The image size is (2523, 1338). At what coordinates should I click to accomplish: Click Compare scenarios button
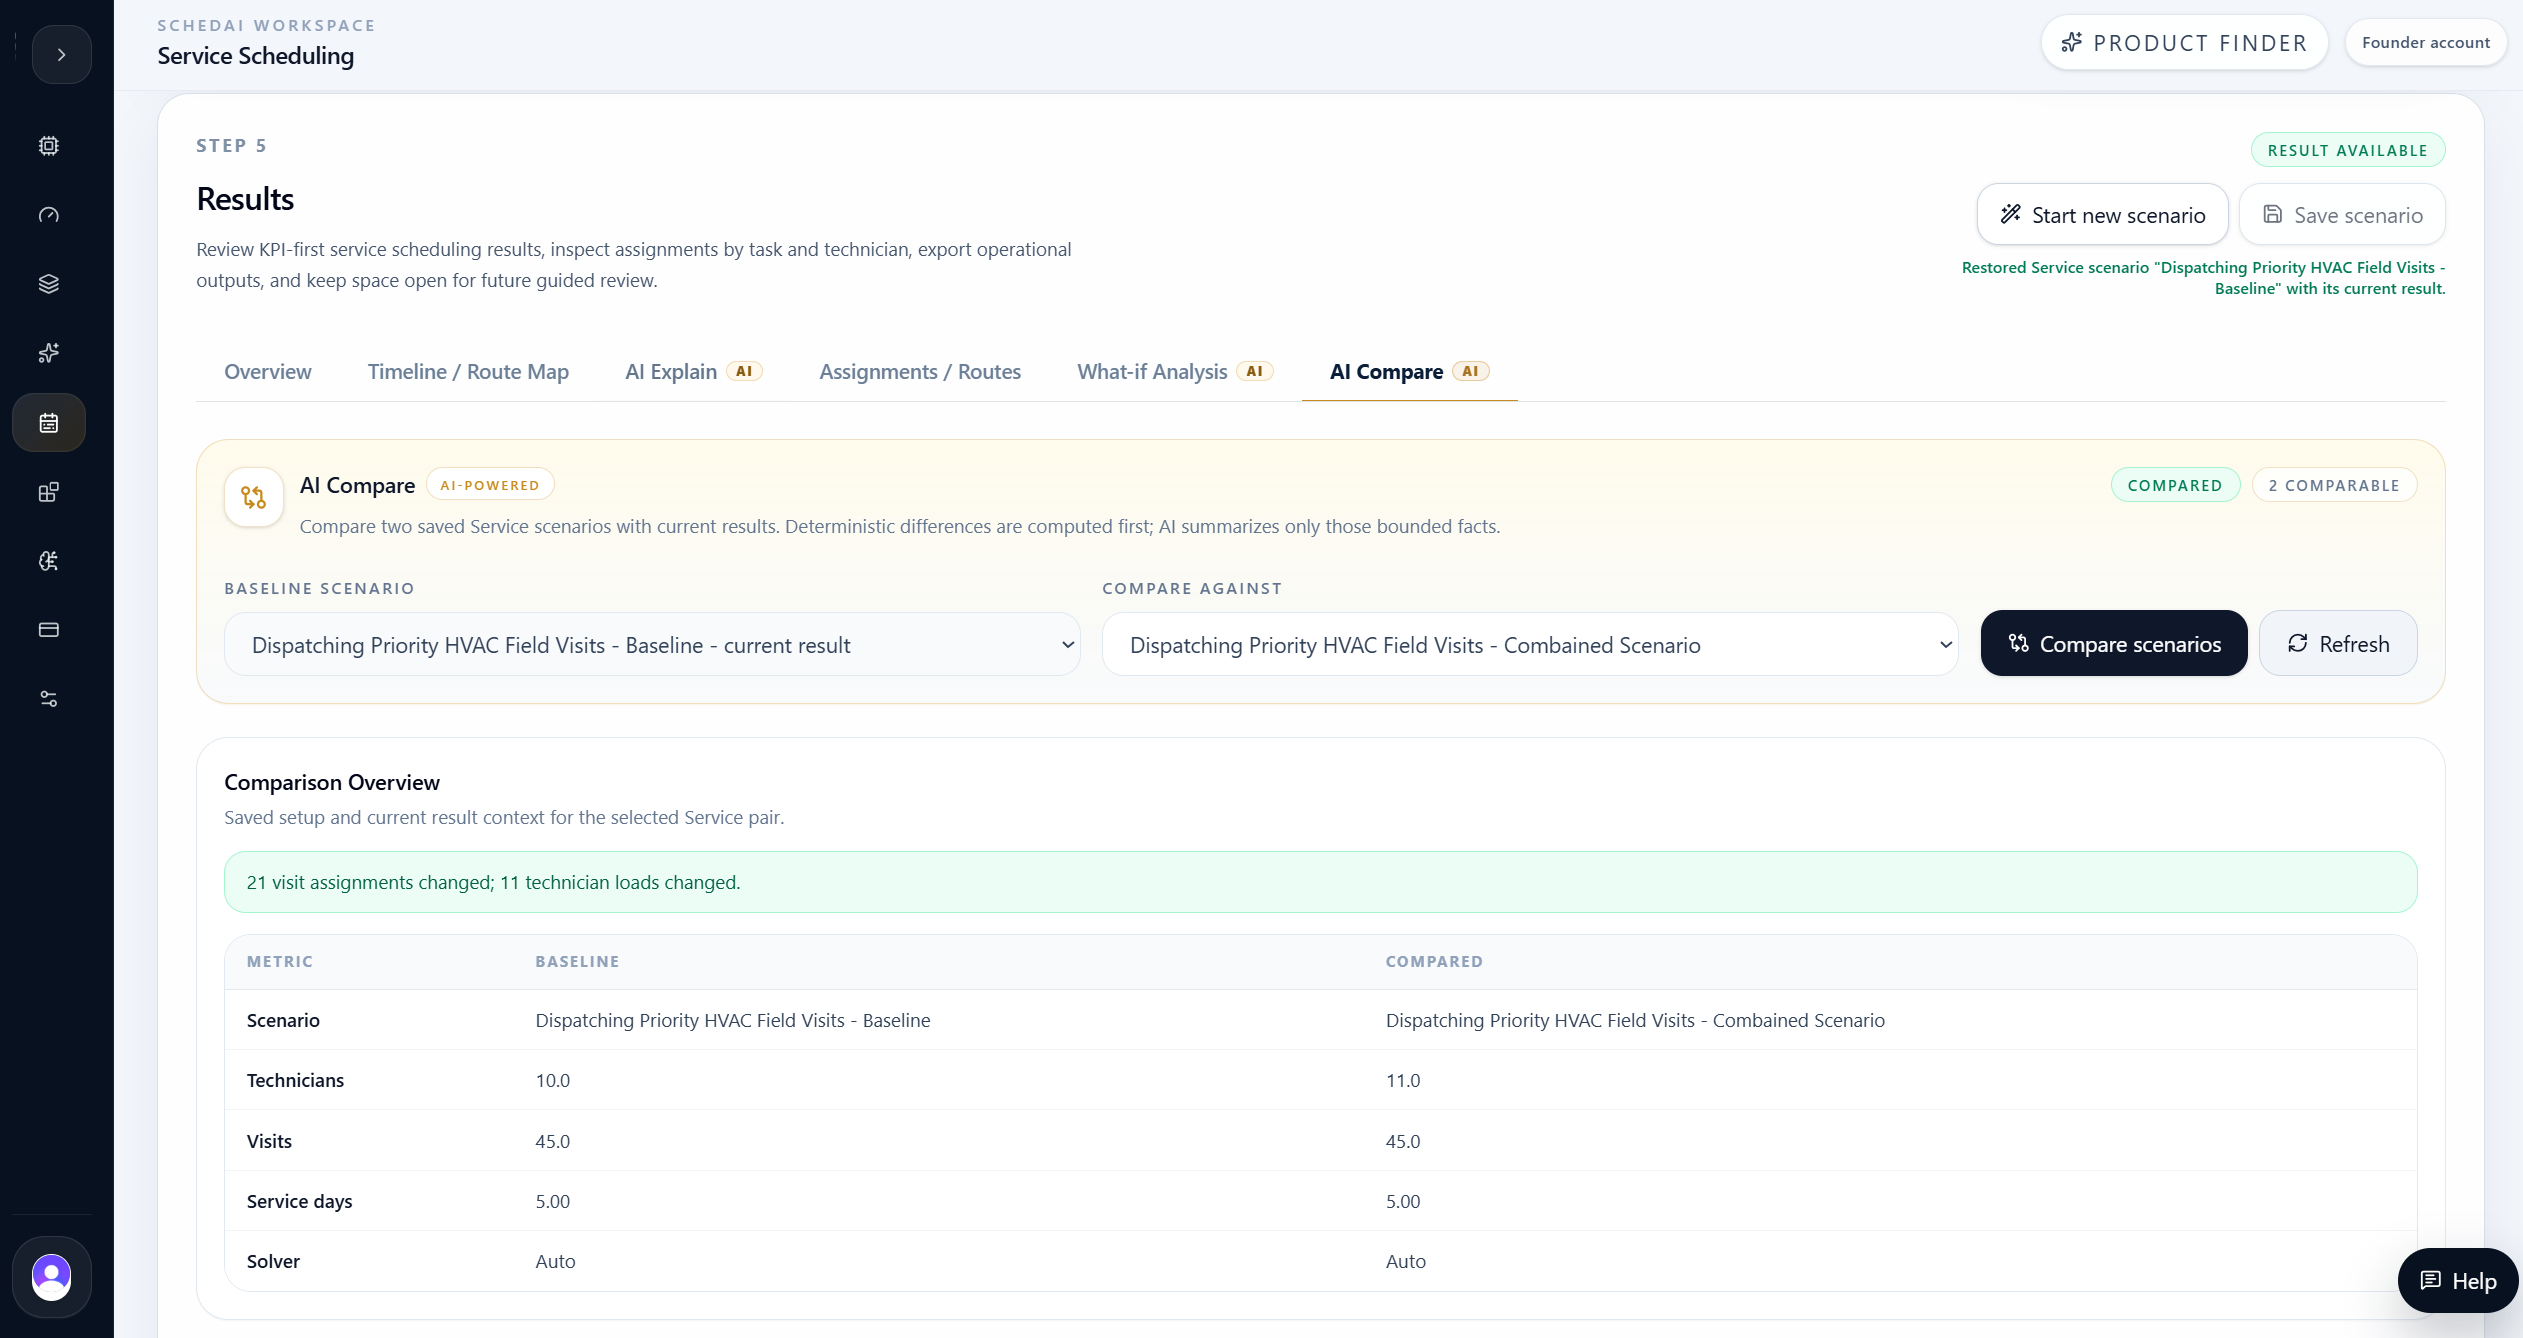pos(2114,644)
